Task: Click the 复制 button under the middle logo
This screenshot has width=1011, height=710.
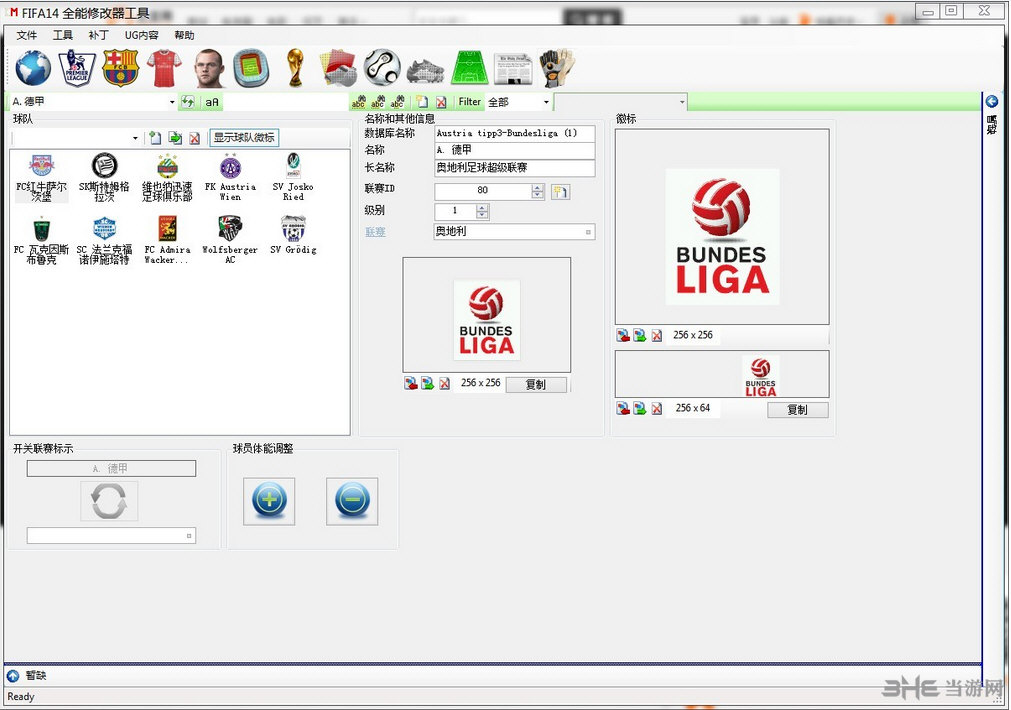Action: (536, 384)
